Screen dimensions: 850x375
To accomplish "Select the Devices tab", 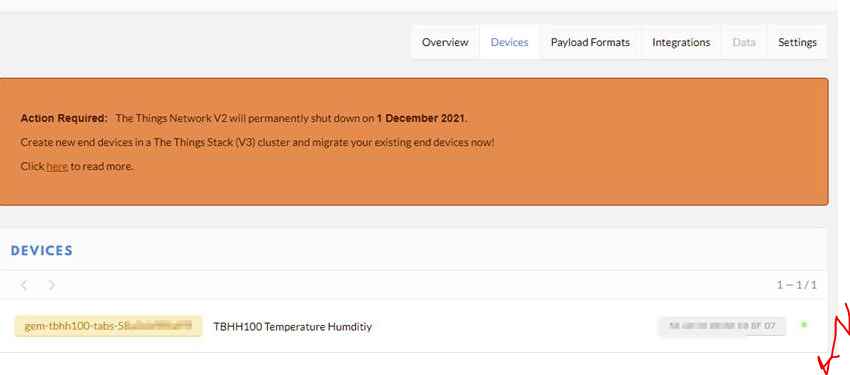I will [x=510, y=42].
